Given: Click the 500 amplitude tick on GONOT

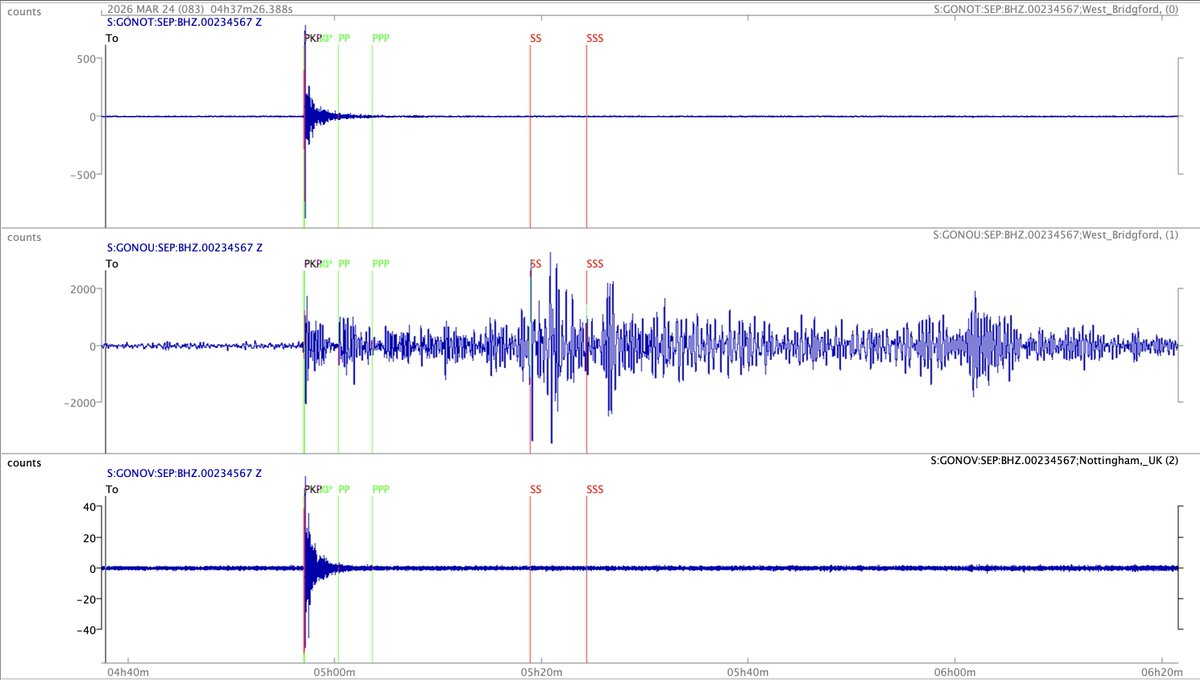Looking at the screenshot, I should (x=86, y=59).
